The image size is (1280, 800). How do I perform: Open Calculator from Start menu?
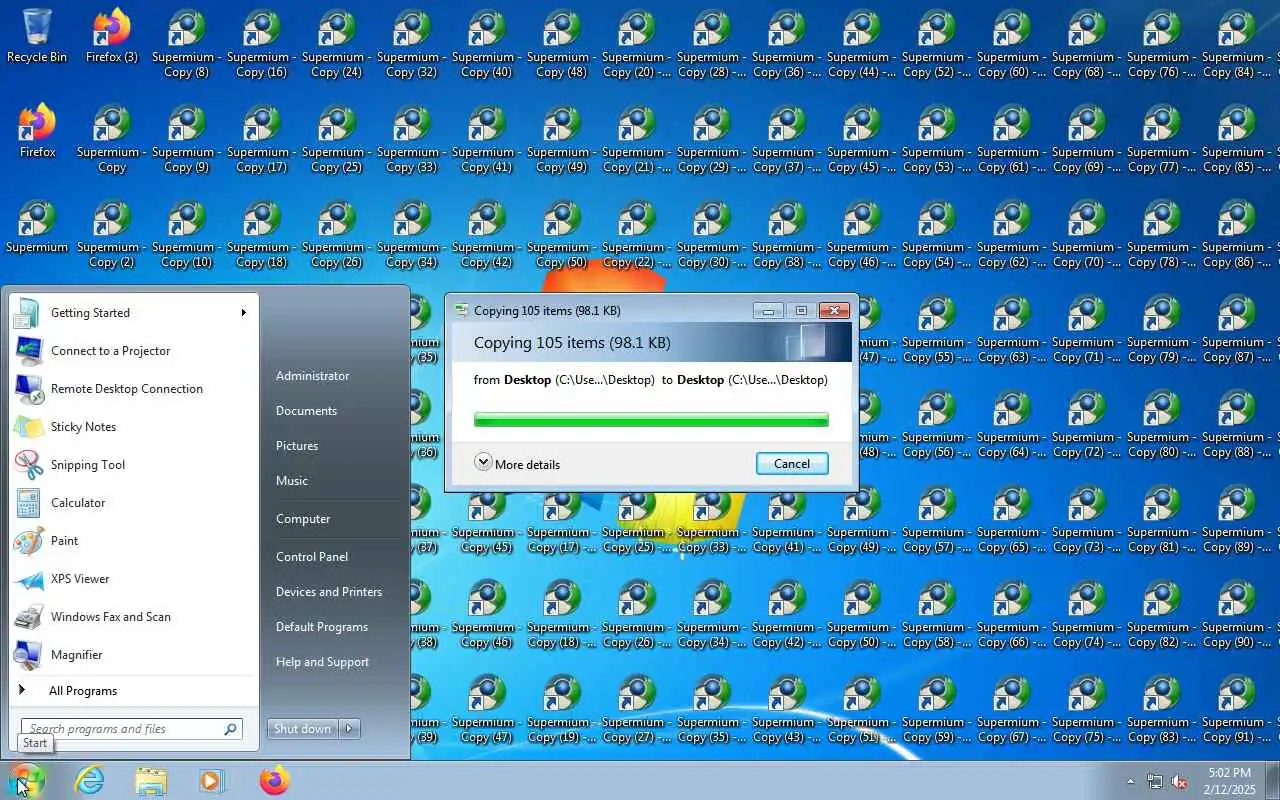pos(133,502)
